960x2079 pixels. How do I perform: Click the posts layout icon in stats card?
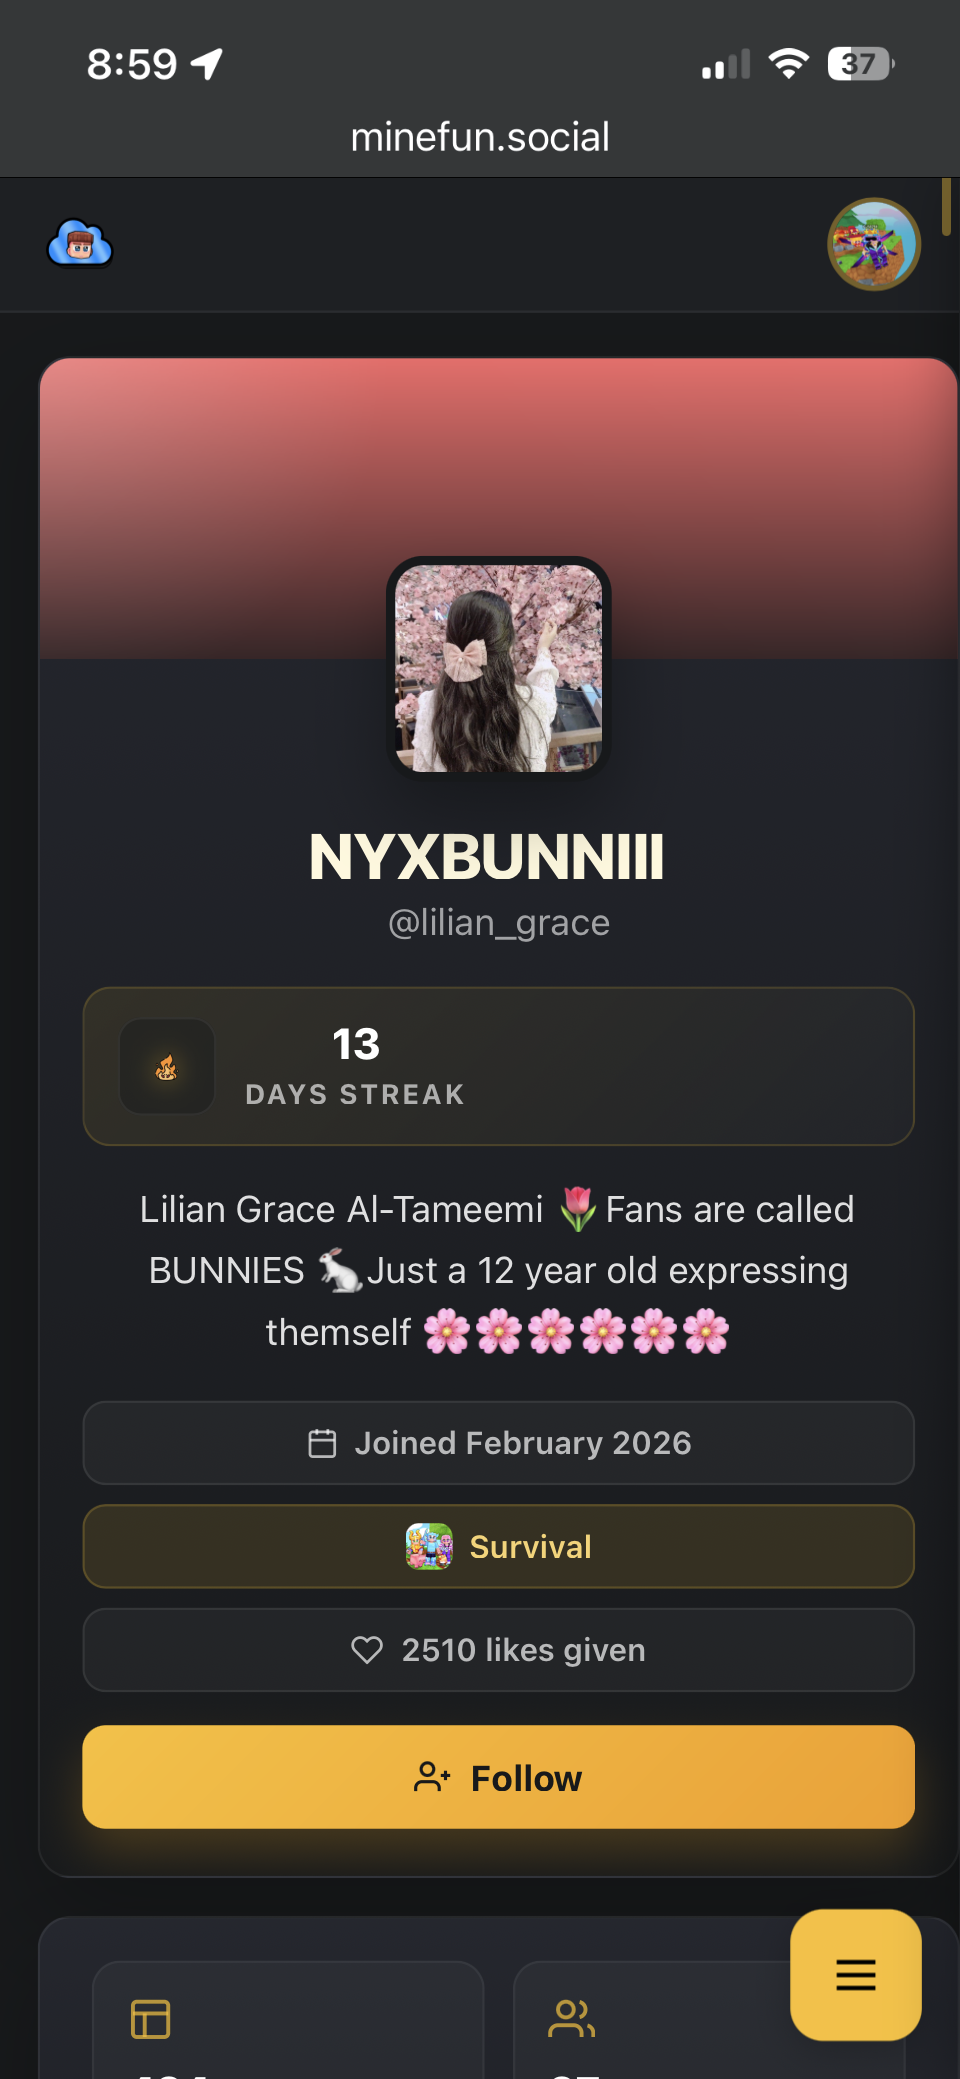click(x=151, y=2019)
